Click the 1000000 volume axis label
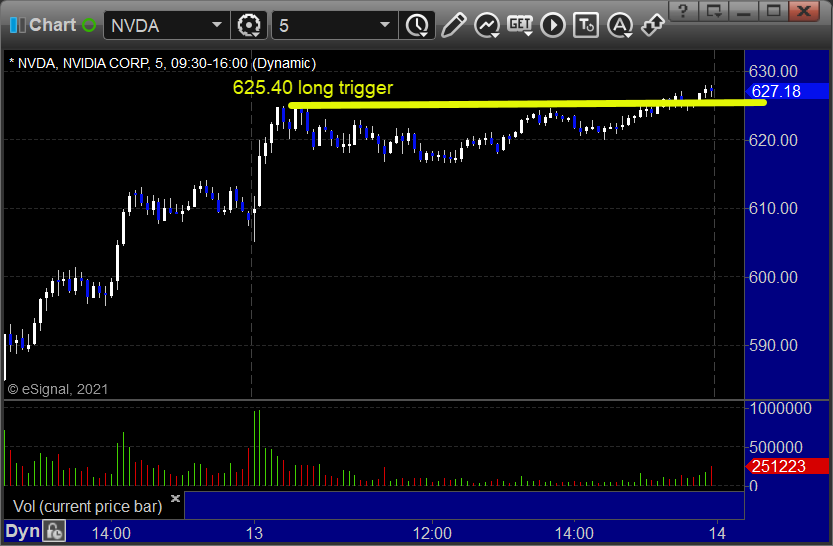 [x=780, y=408]
